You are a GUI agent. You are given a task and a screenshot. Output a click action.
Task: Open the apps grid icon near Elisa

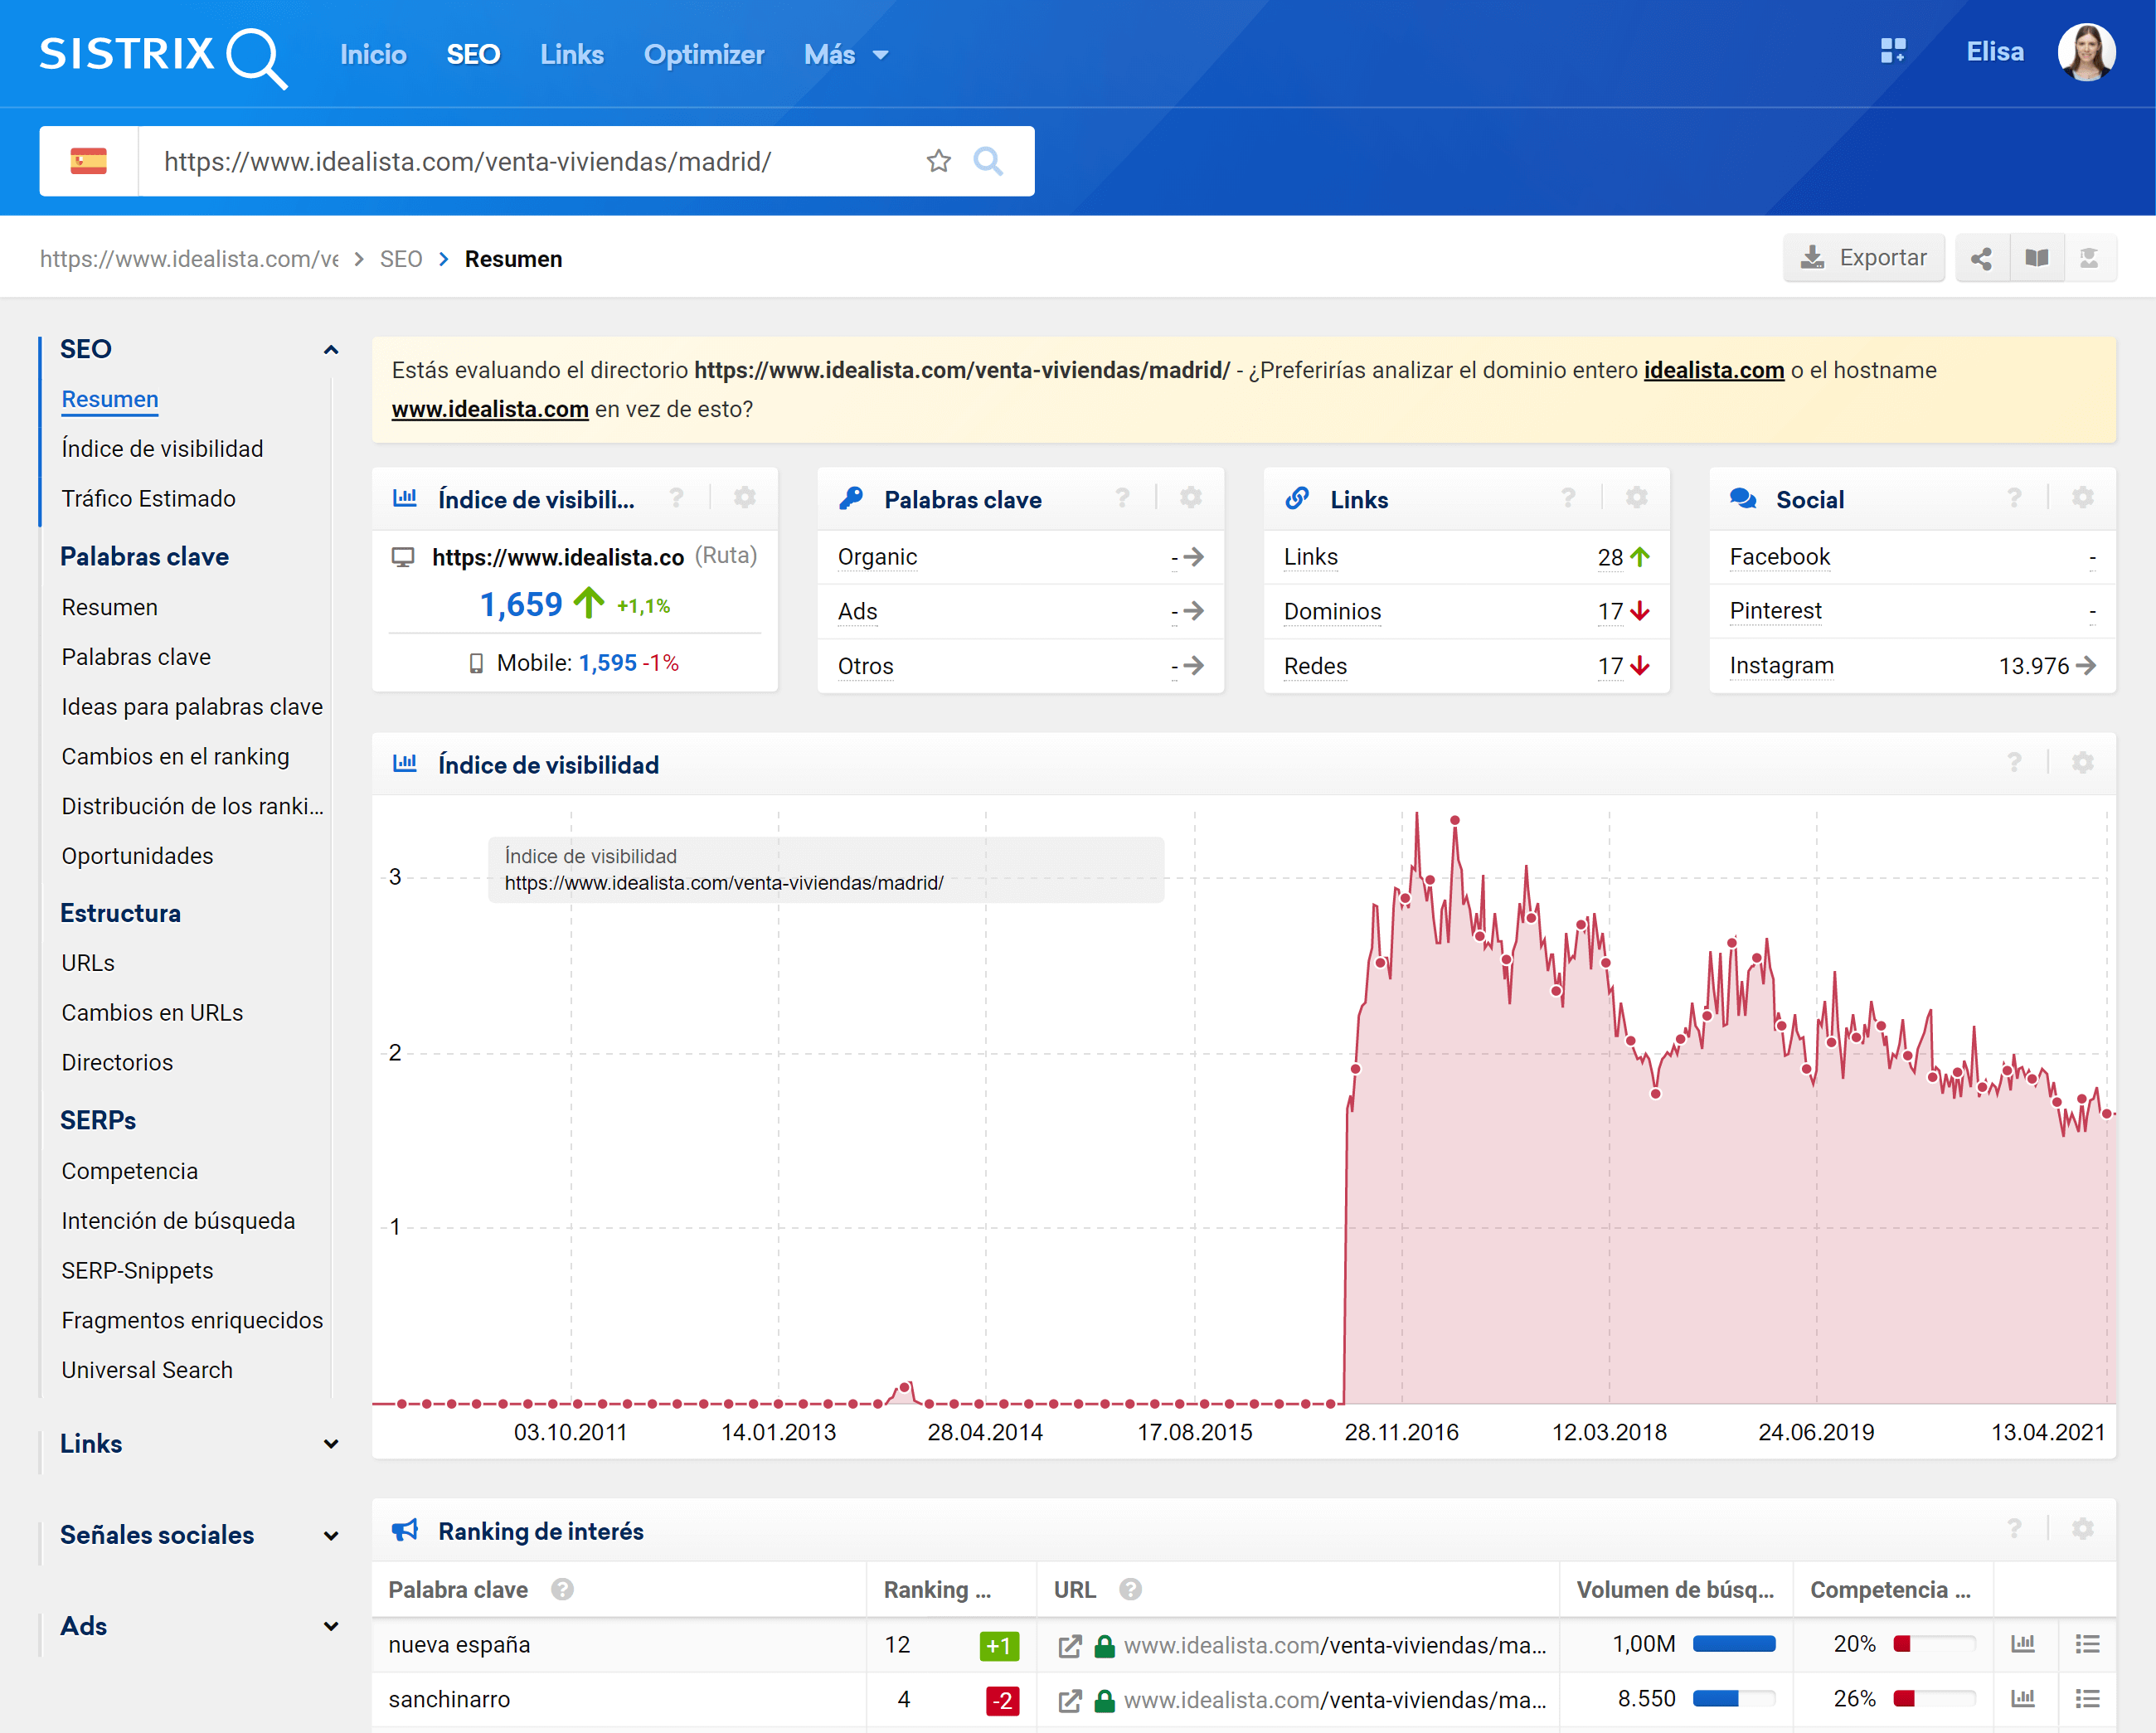(x=1893, y=52)
